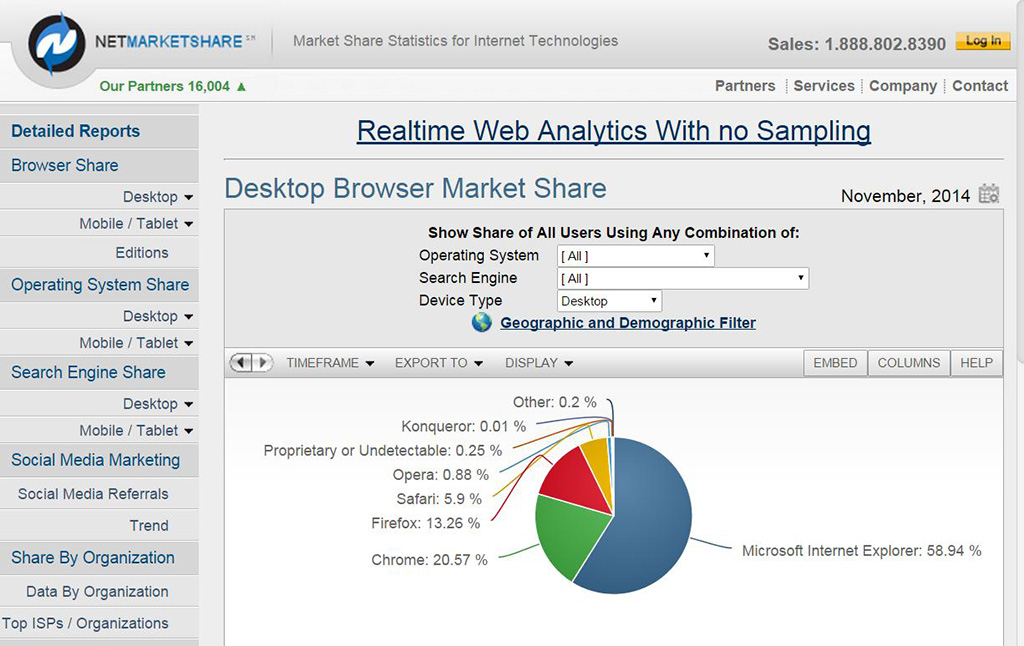Click the EMBED button

tap(835, 363)
